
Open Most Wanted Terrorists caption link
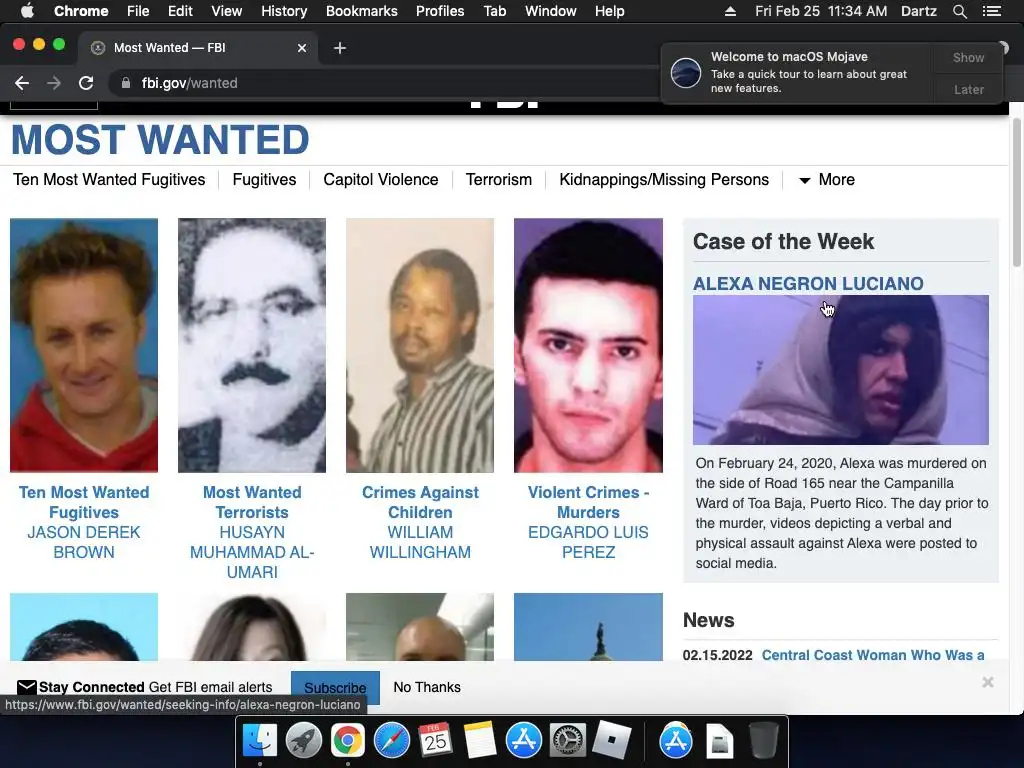pos(252,502)
